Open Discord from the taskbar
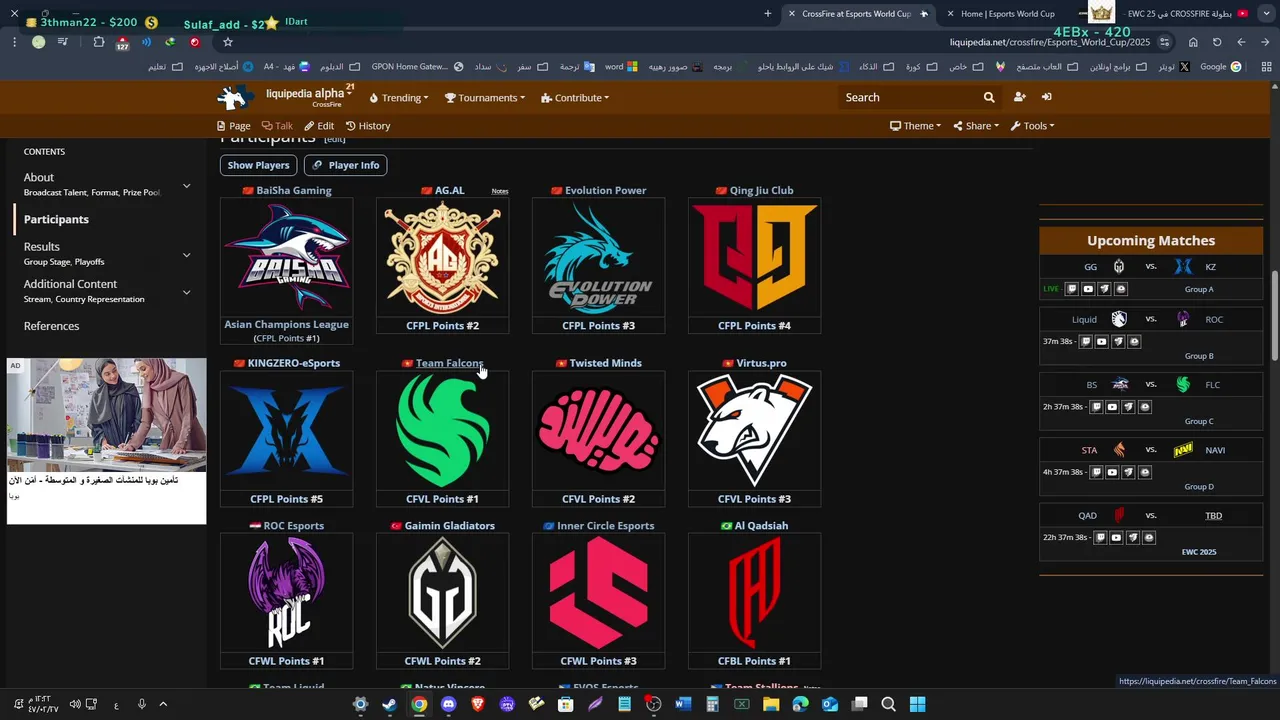The image size is (1280, 720). click(x=448, y=704)
